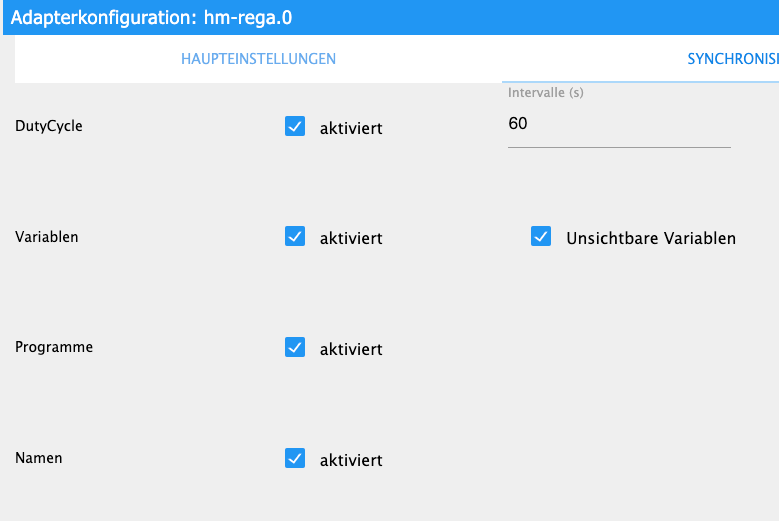Click the 'Intervalle (s)' field caption

pyautogui.click(x=546, y=93)
